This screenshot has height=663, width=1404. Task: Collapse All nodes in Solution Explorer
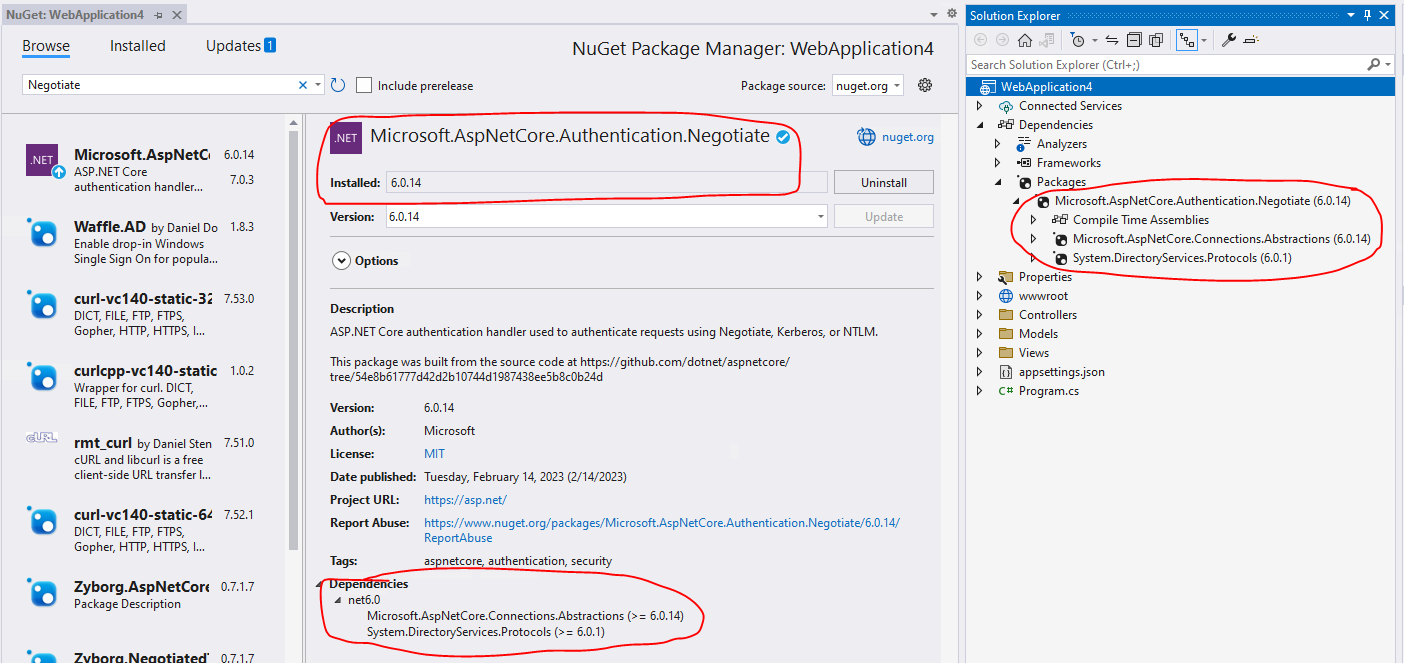[1134, 40]
